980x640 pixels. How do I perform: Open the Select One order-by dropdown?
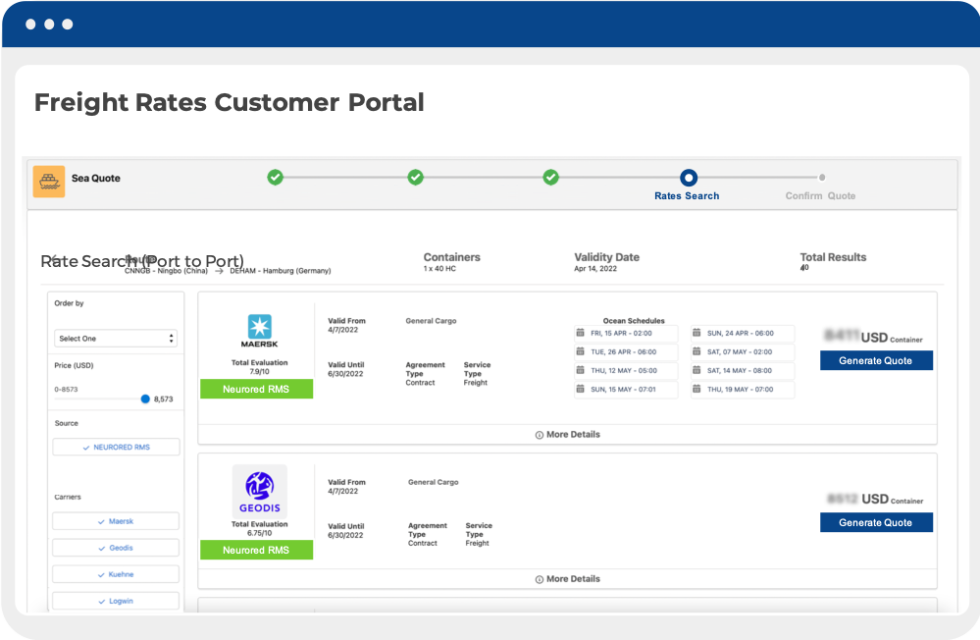116,338
